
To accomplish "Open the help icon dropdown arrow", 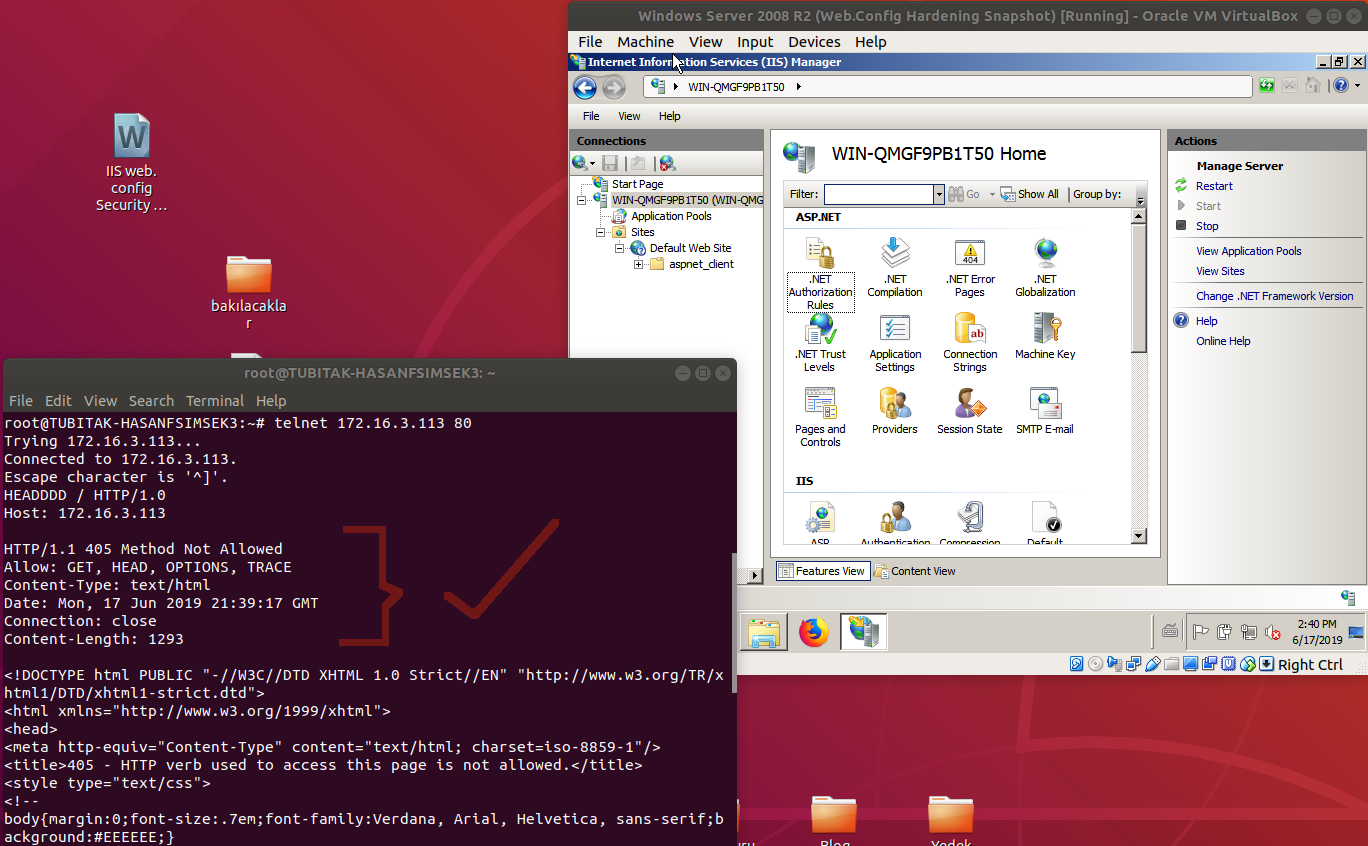I will pyautogui.click(x=1357, y=86).
